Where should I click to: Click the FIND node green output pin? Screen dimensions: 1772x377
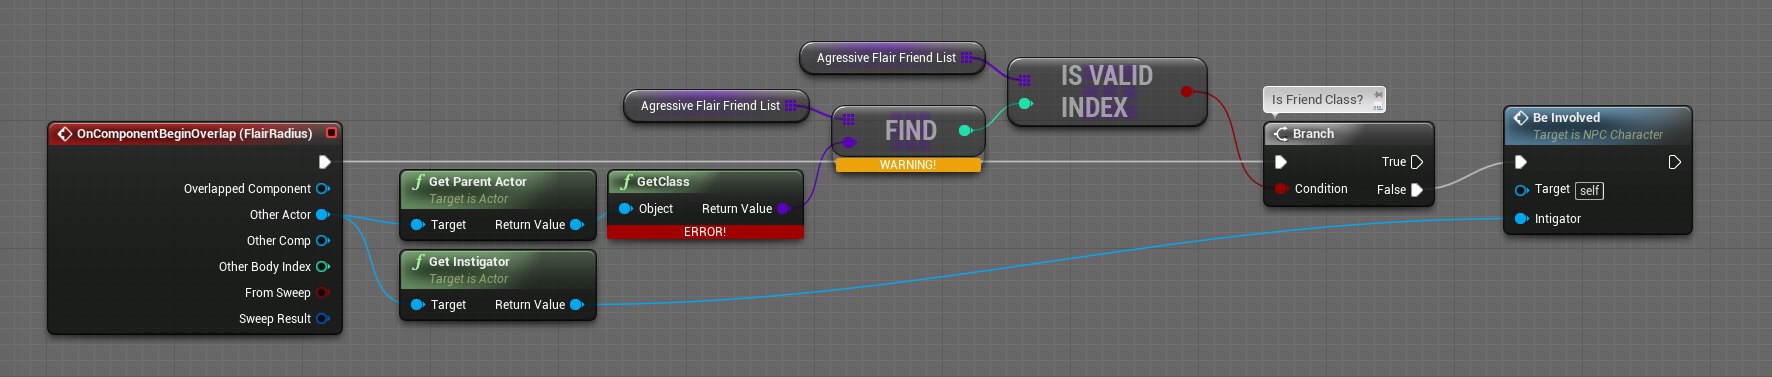point(965,130)
